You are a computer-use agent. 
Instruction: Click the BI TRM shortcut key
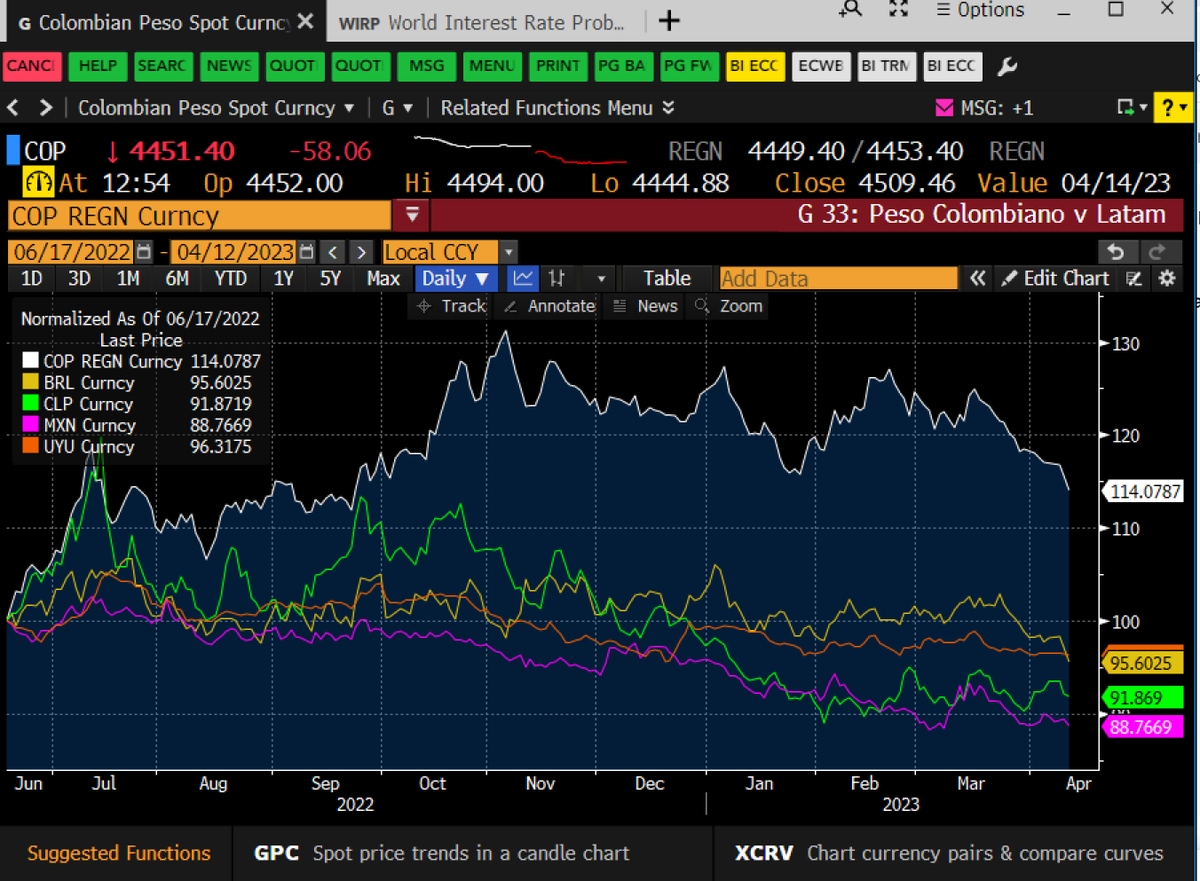[885, 66]
